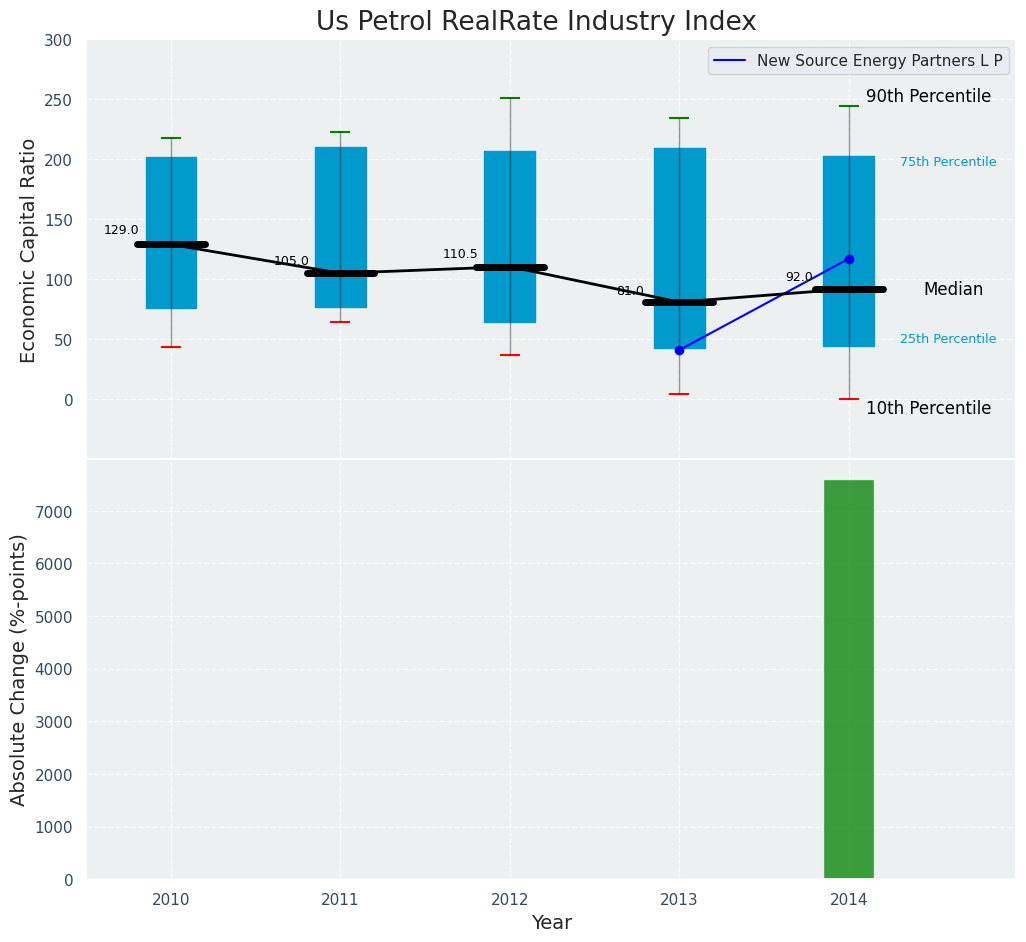Click the chart title Us Petrol RealRate Industry Index

point(536,22)
